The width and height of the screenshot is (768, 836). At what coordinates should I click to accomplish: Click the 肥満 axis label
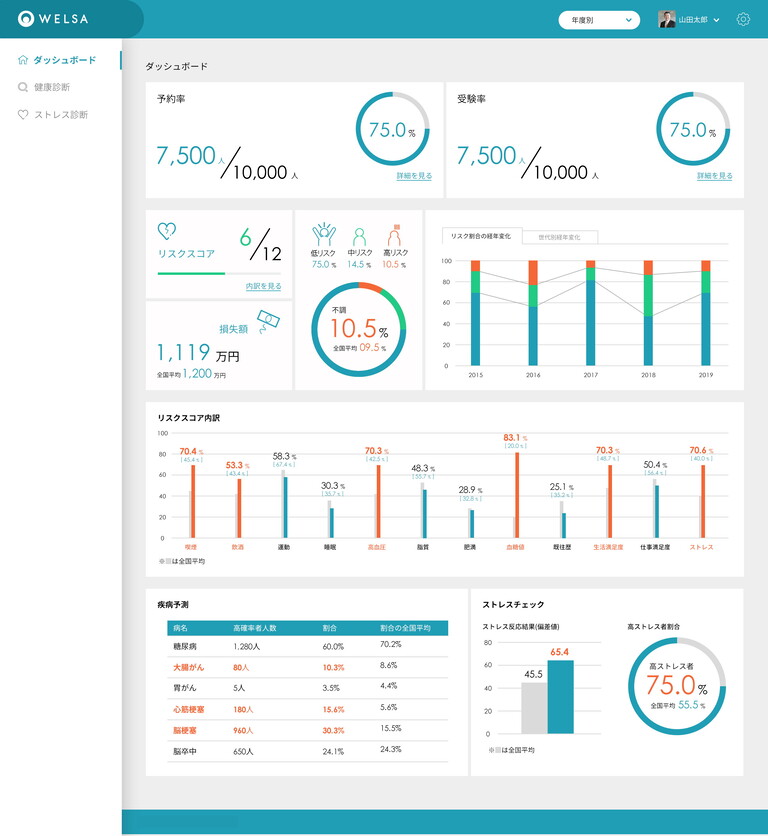469,547
